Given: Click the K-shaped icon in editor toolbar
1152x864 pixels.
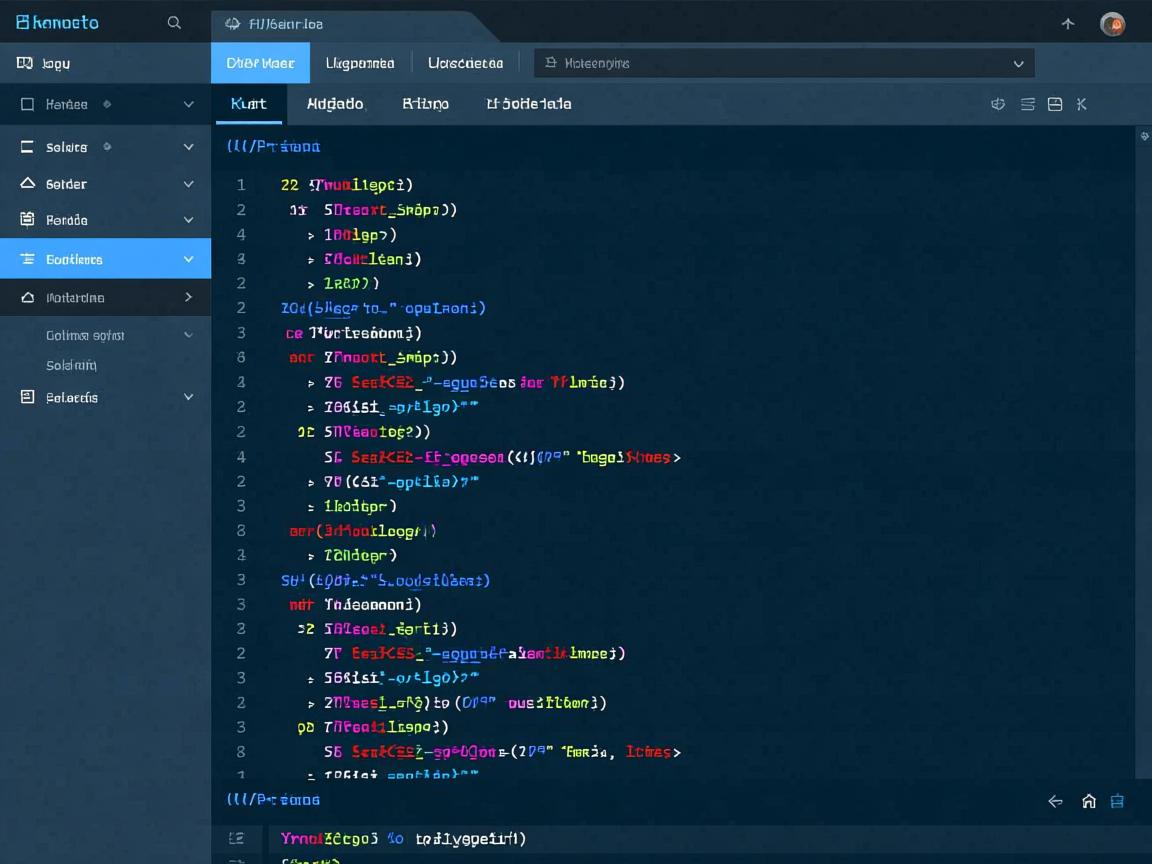Looking at the screenshot, I should click(x=1082, y=104).
